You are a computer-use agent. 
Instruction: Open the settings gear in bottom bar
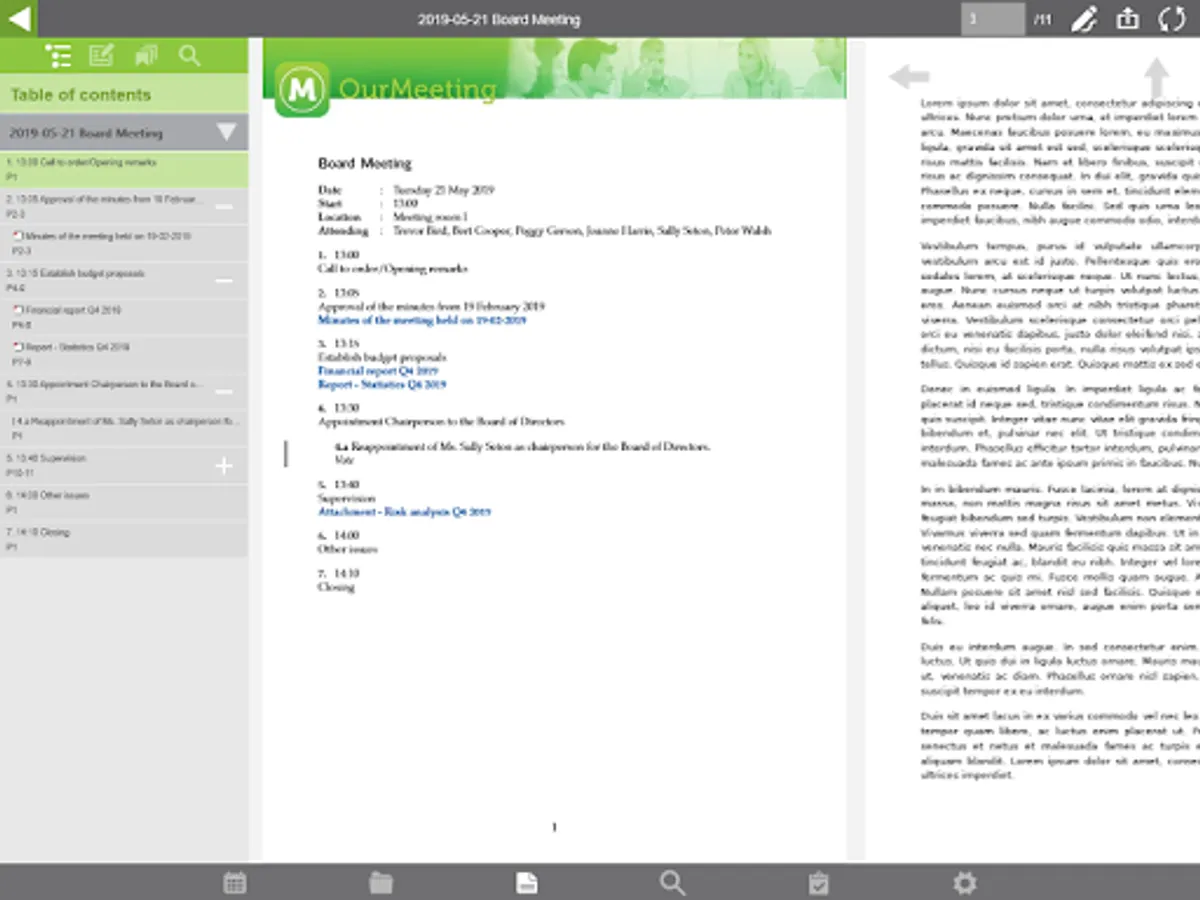964,882
